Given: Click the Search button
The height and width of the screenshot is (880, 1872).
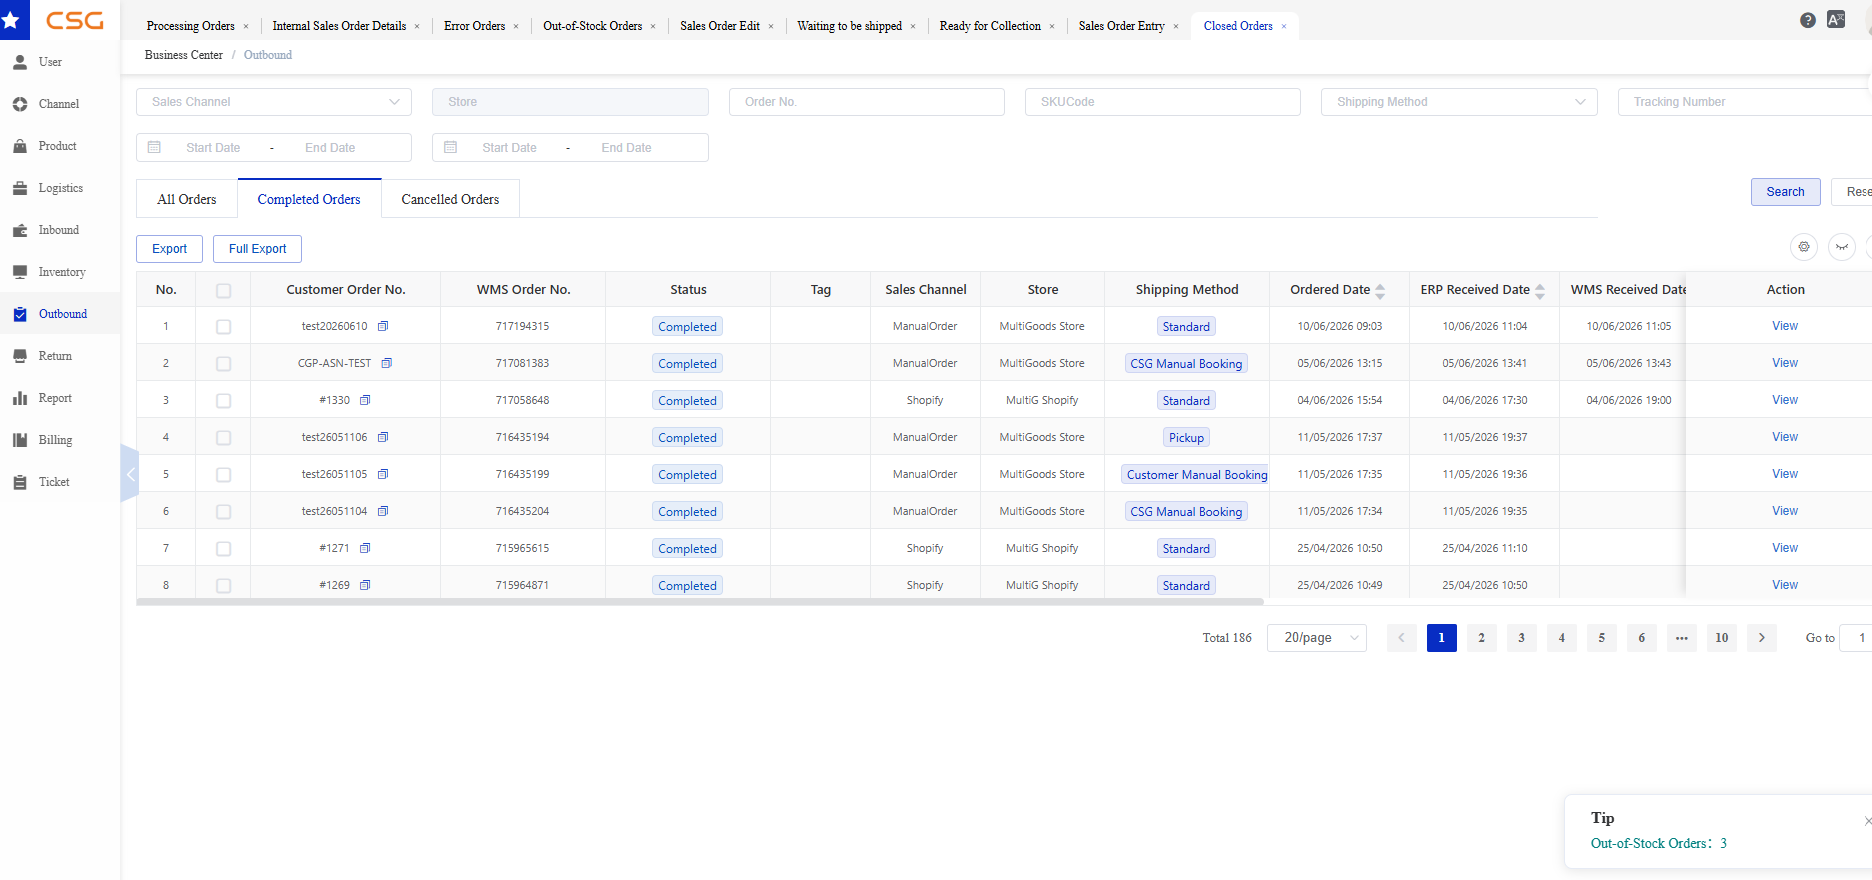Looking at the screenshot, I should point(1785,192).
